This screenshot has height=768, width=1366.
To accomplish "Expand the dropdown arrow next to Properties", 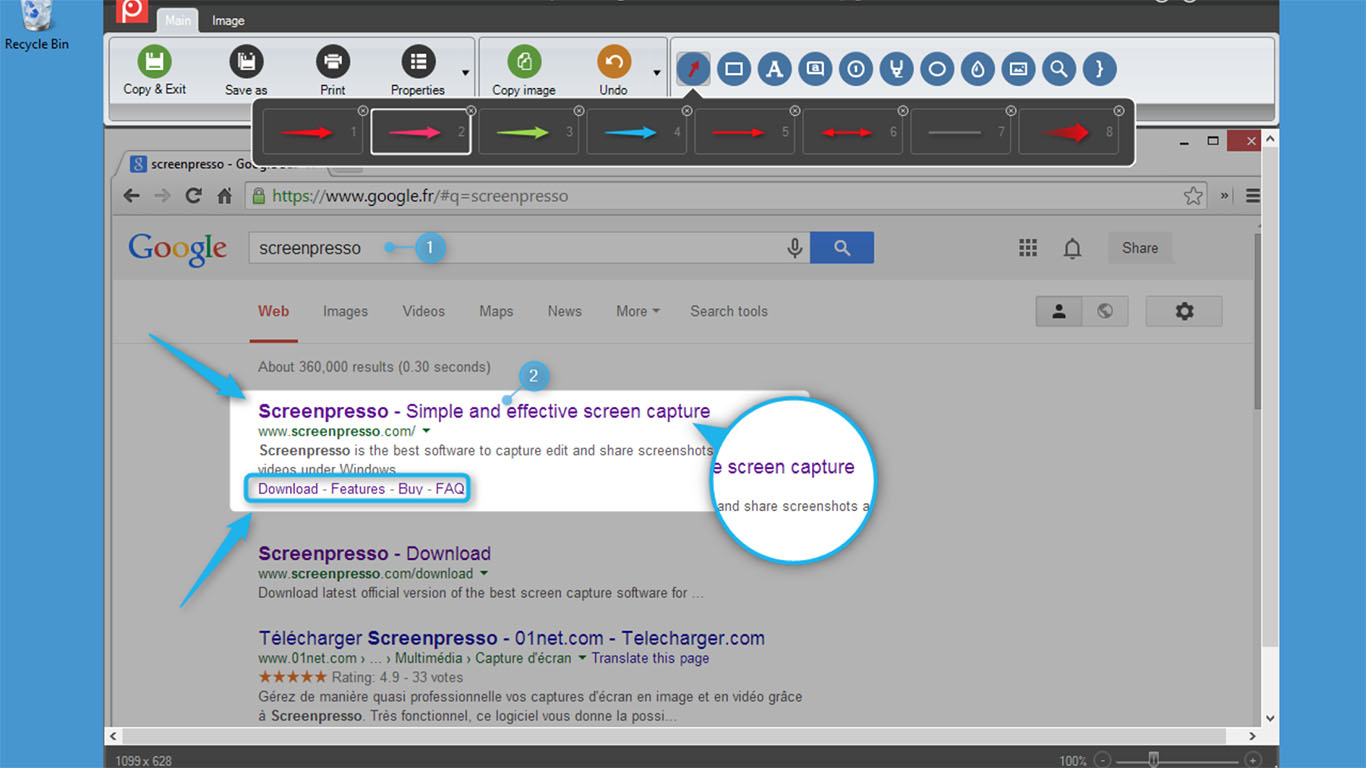I will click(x=465, y=72).
